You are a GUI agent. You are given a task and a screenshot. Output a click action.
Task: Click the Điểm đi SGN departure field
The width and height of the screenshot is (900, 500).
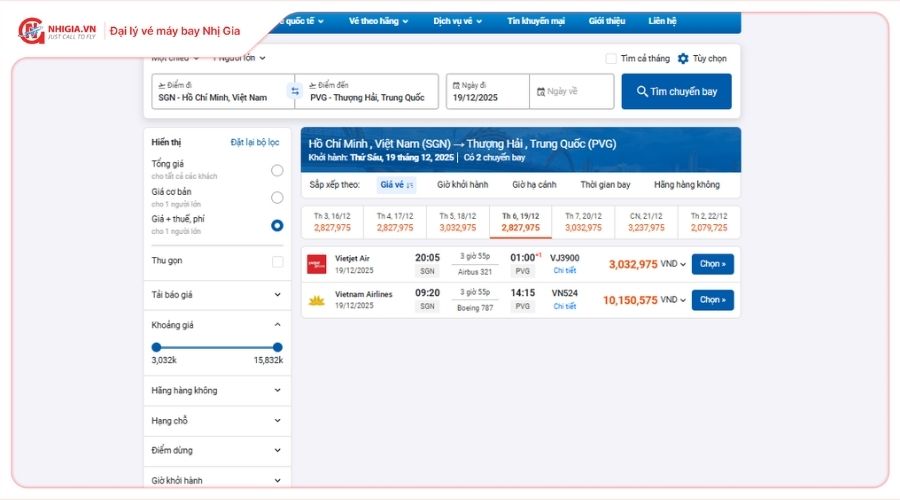[223, 91]
